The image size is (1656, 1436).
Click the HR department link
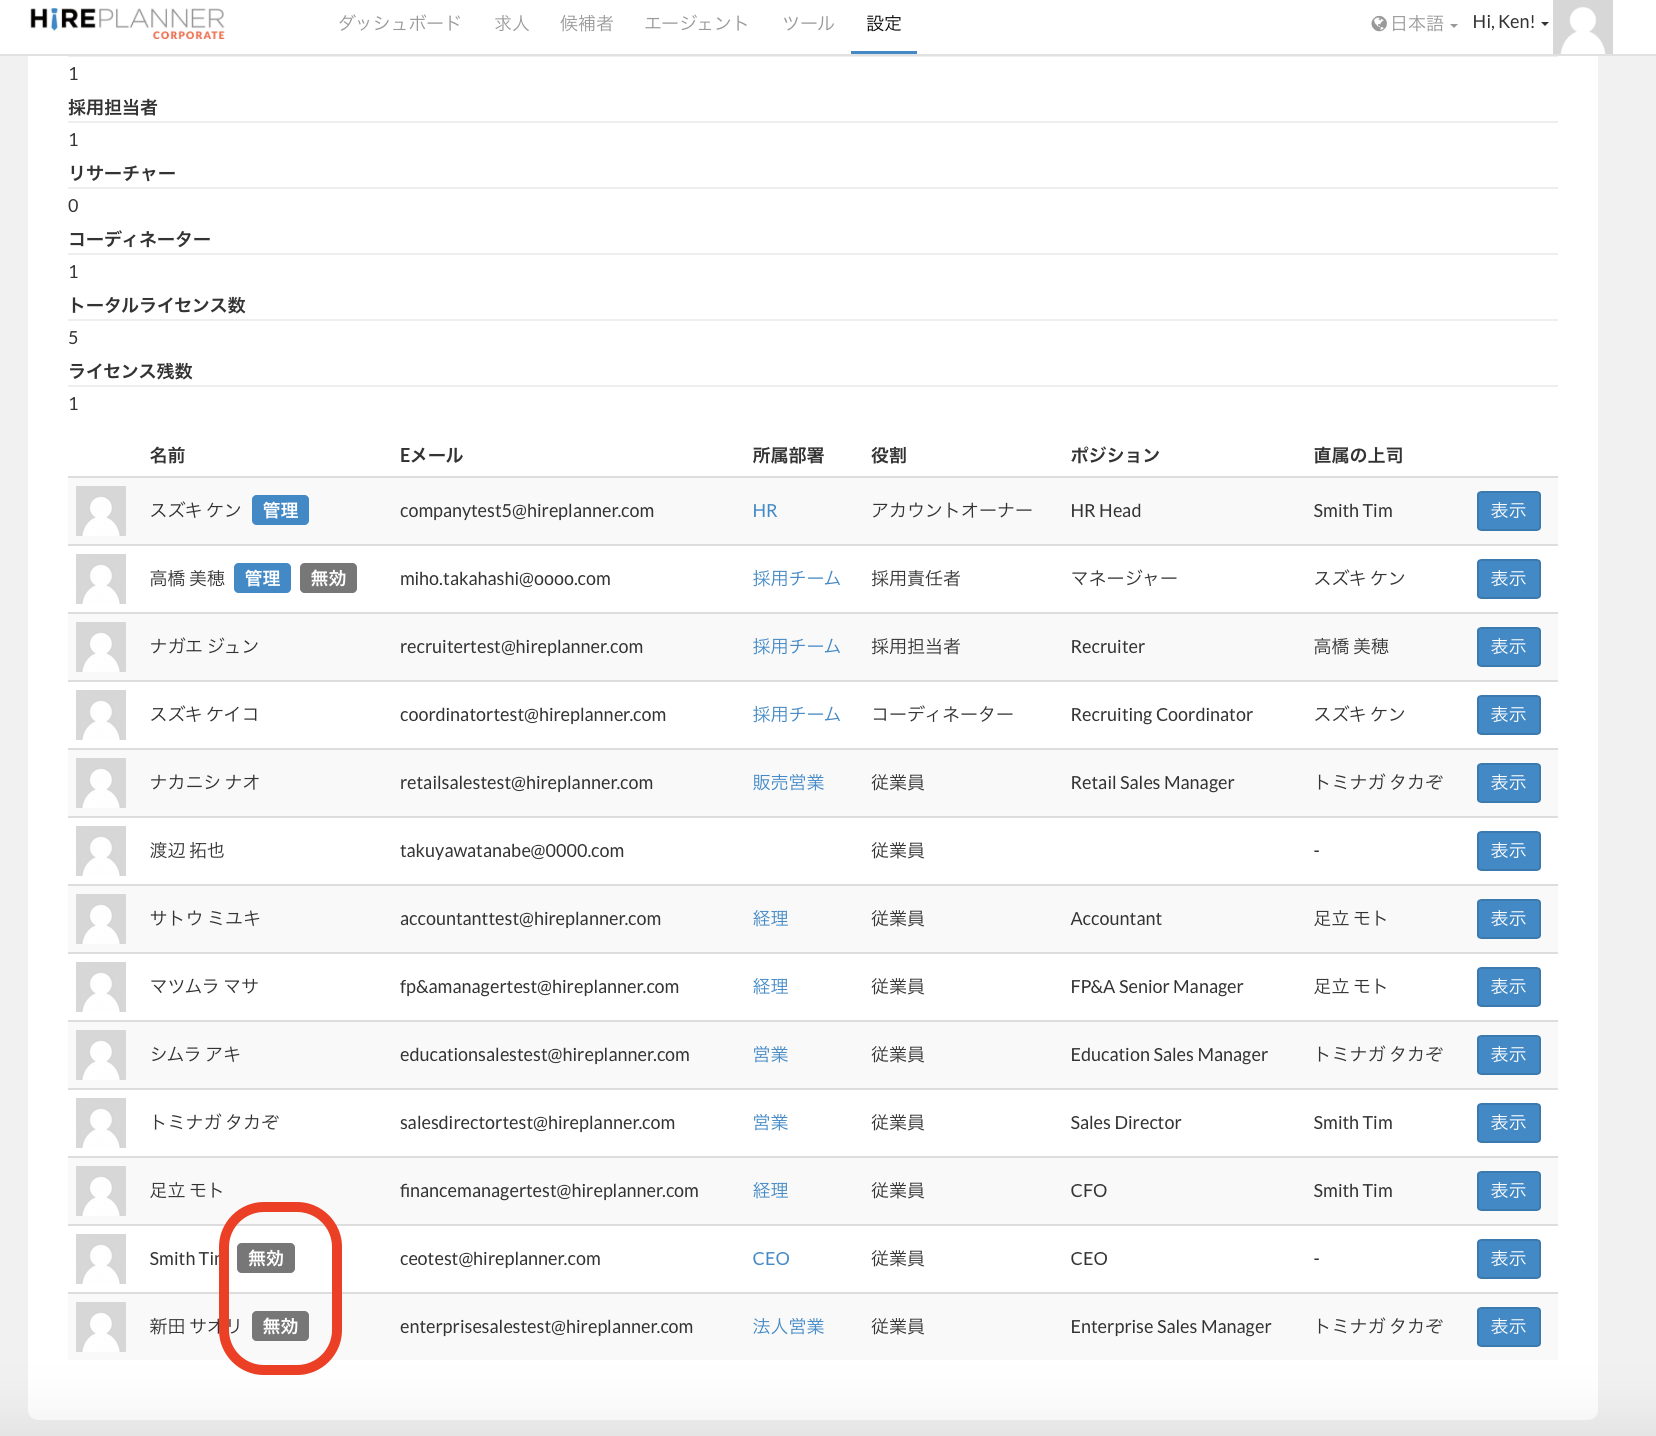[x=764, y=511]
